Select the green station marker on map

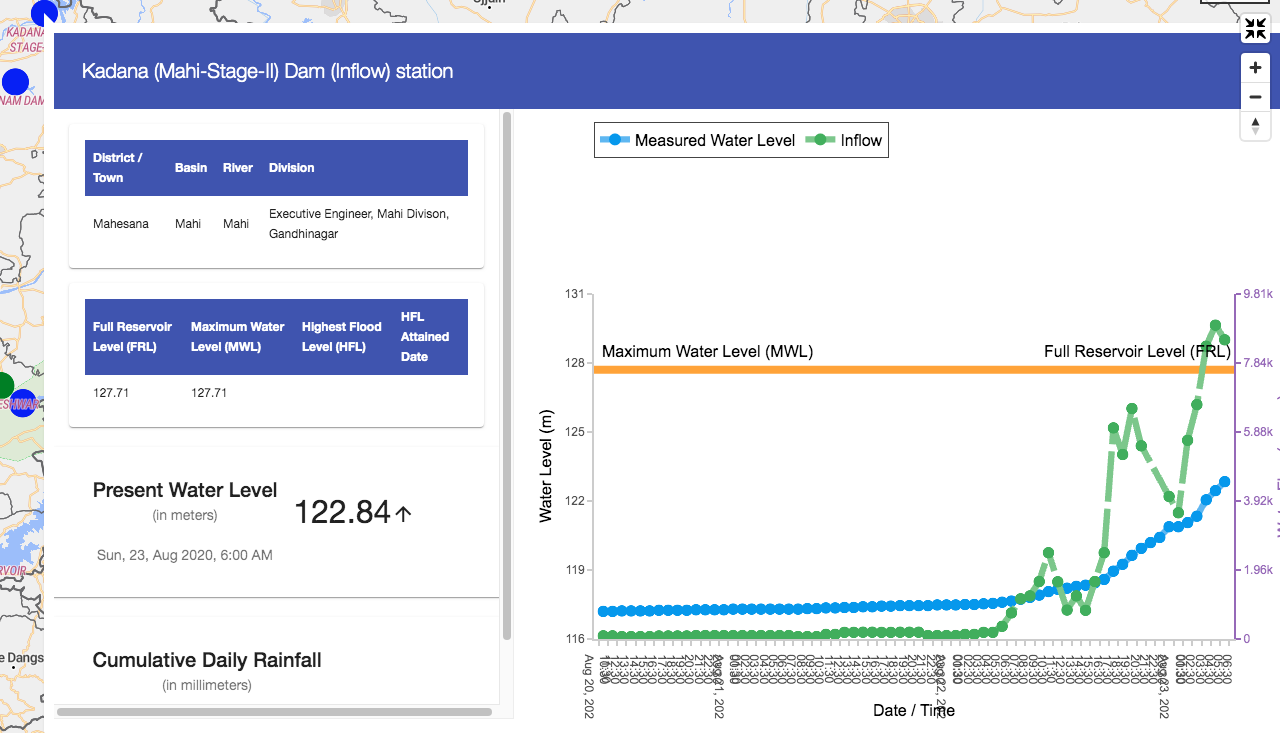[x=5, y=385]
